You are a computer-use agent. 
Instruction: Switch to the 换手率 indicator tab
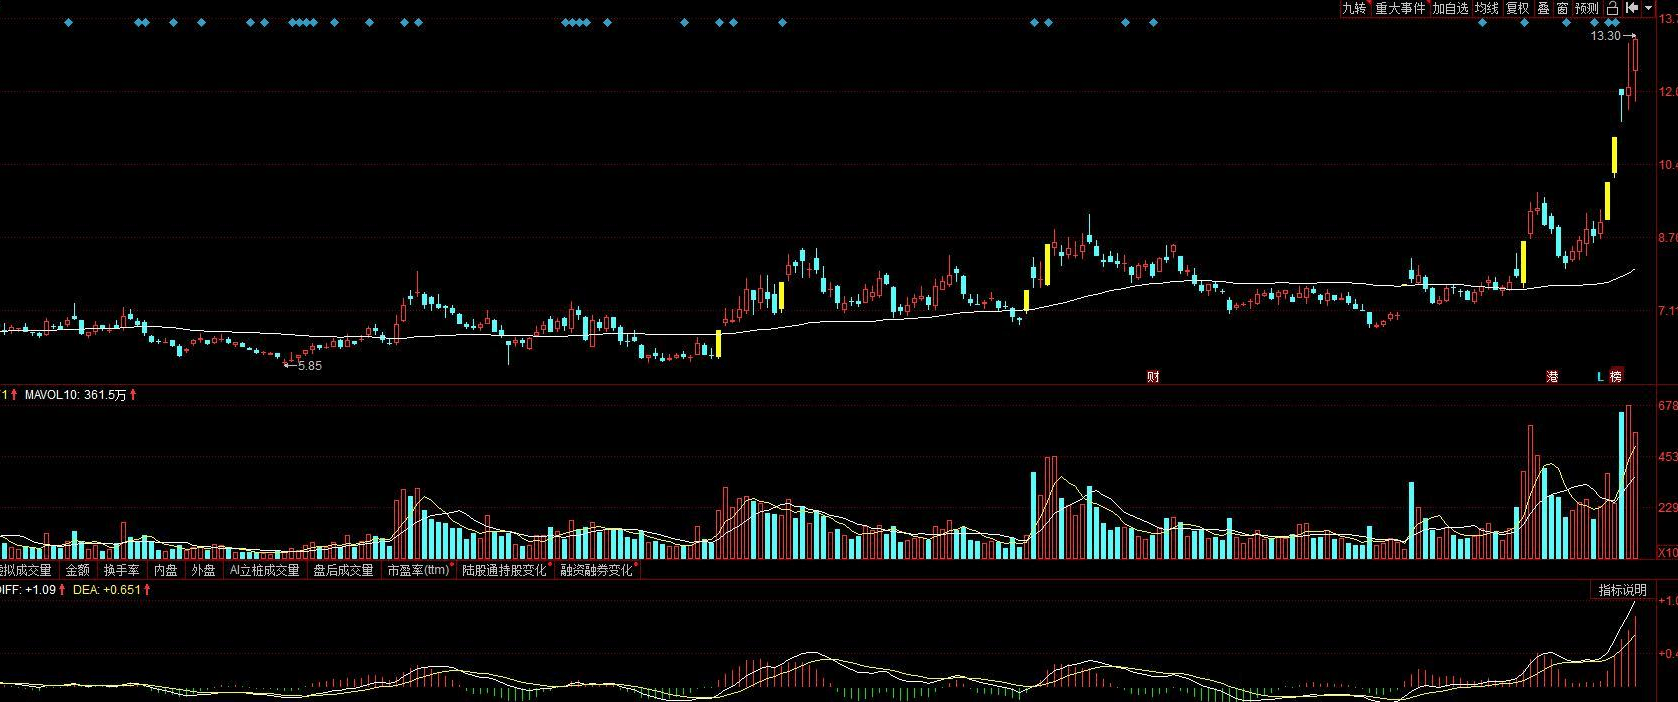pos(121,570)
